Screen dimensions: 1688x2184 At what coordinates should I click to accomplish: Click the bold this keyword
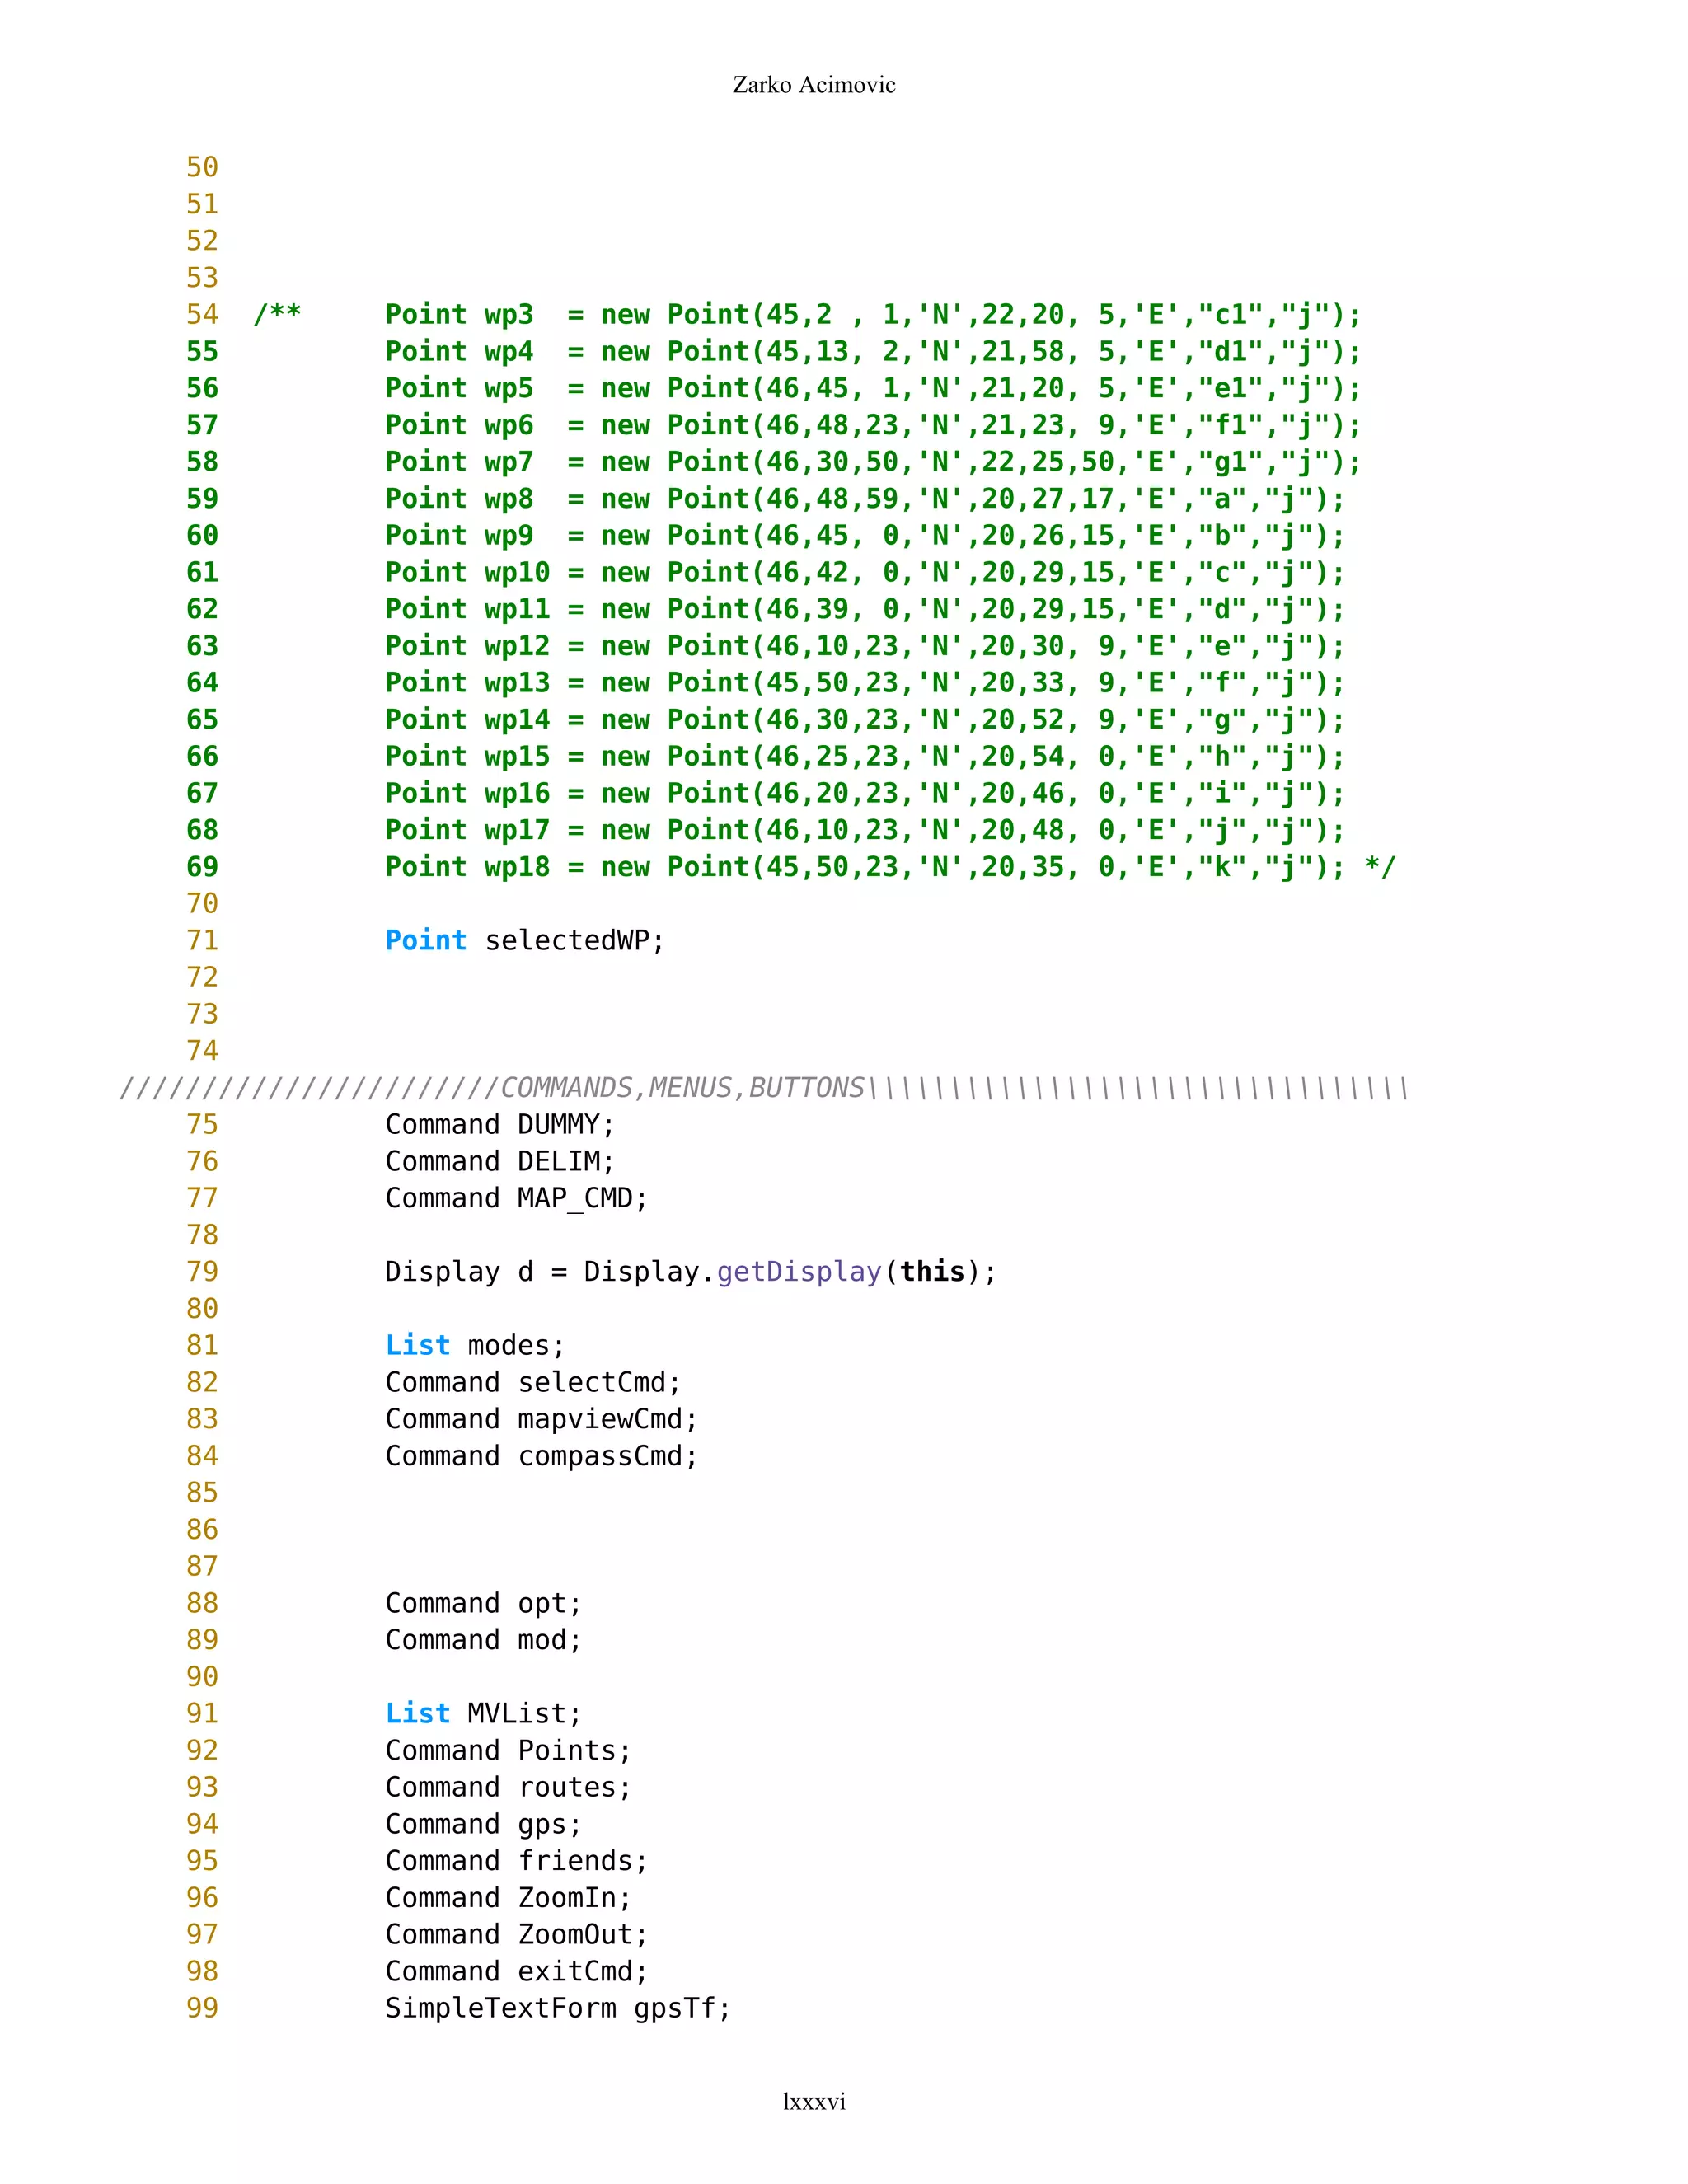tap(932, 1272)
